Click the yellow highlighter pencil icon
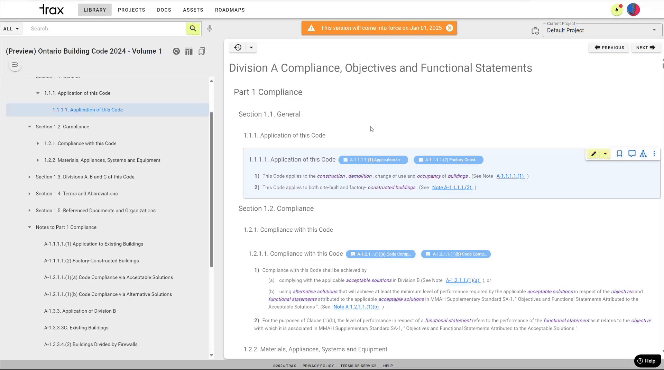 coord(594,154)
